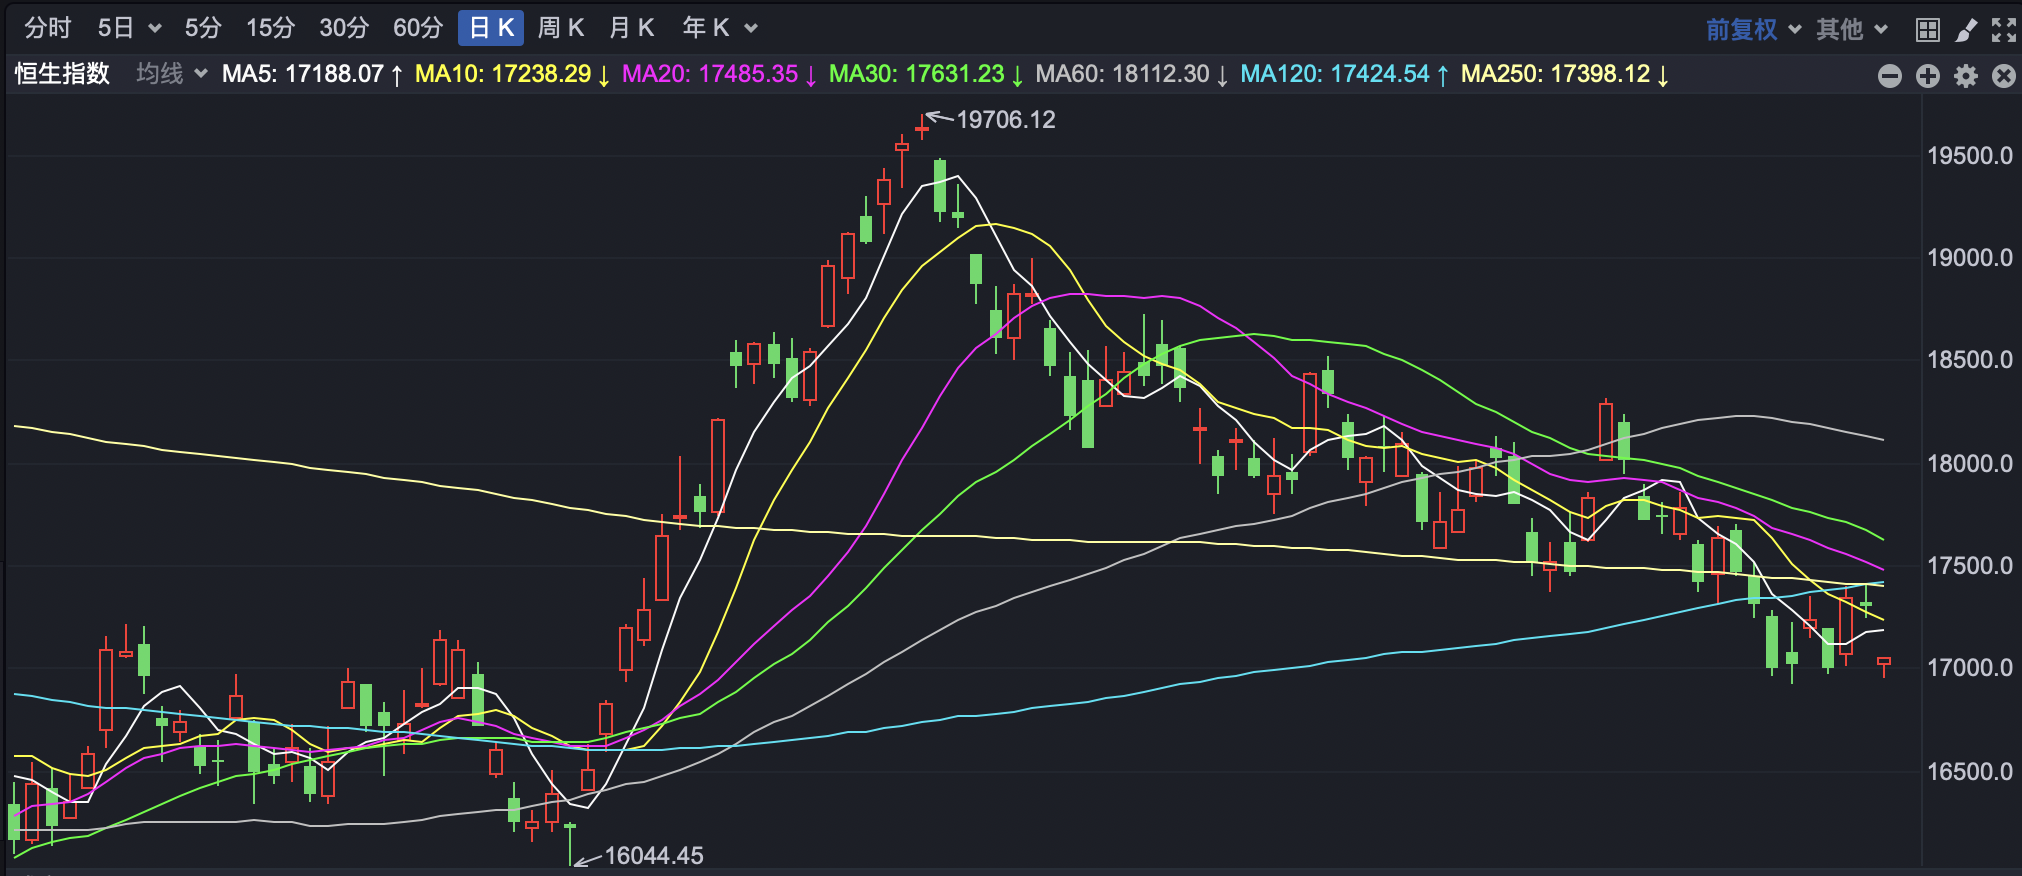Expand the 5日 dropdown arrow
The image size is (2022, 876).
tap(155, 29)
